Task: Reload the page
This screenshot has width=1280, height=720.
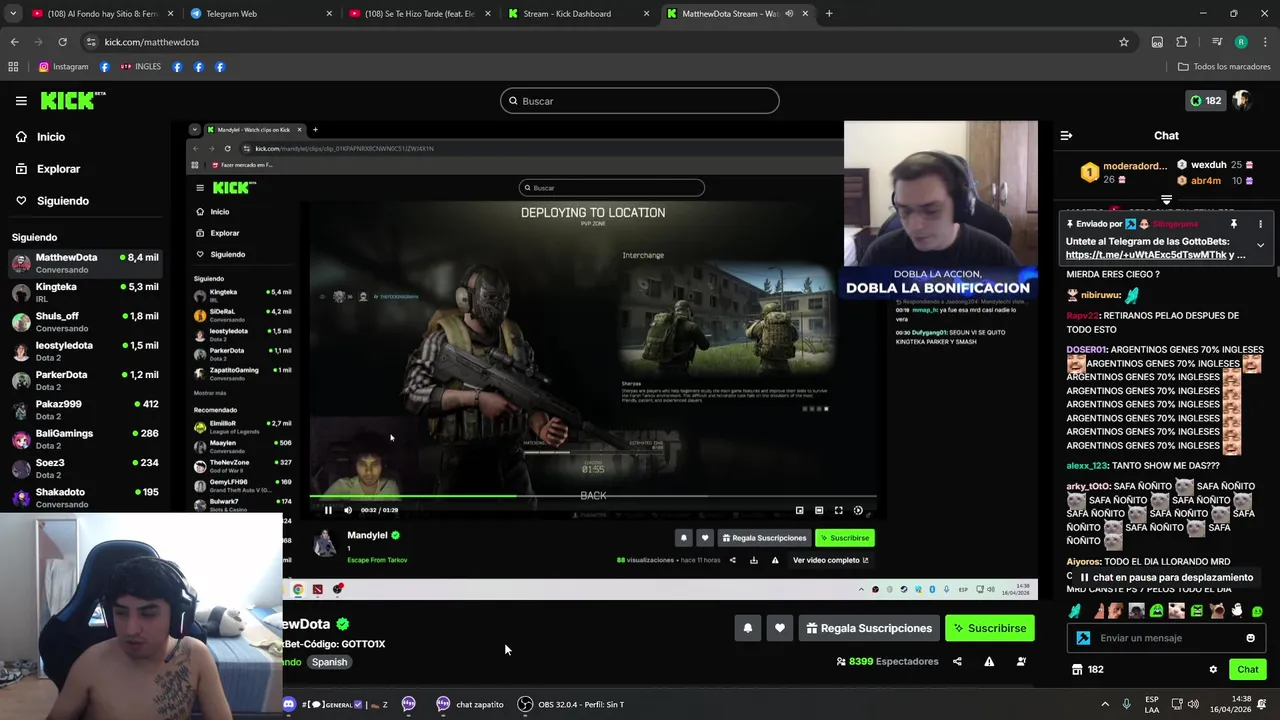Action: pyautogui.click(x=62, y=42)
